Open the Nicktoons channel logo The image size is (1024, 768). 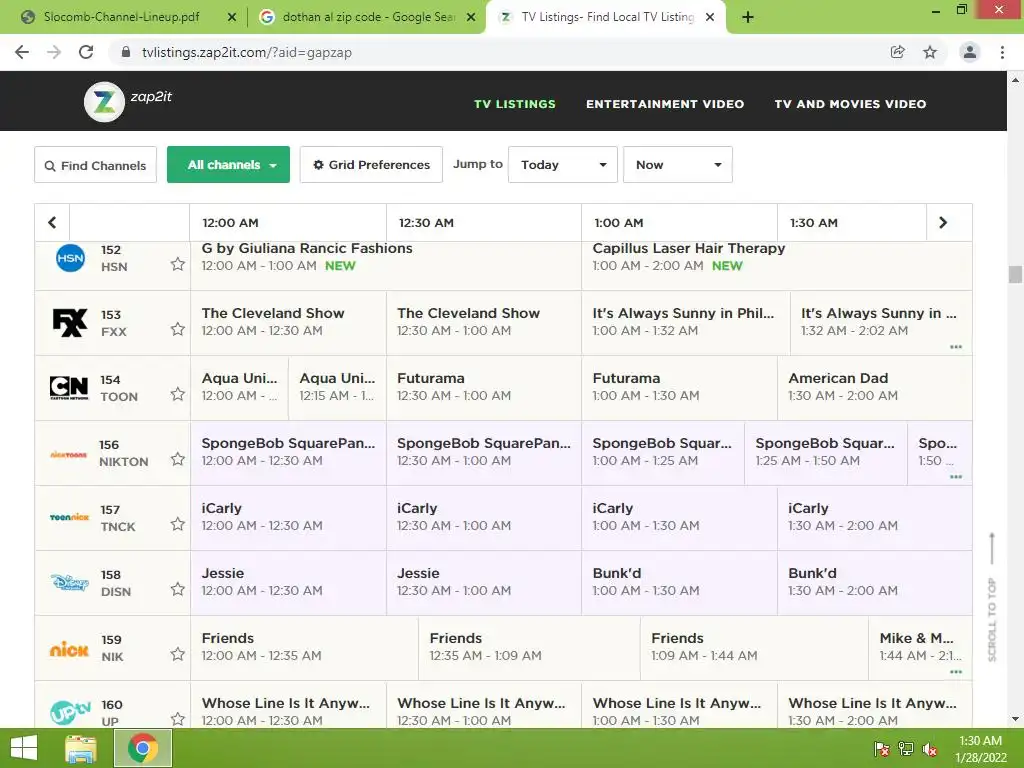click(x=69, y=455)
